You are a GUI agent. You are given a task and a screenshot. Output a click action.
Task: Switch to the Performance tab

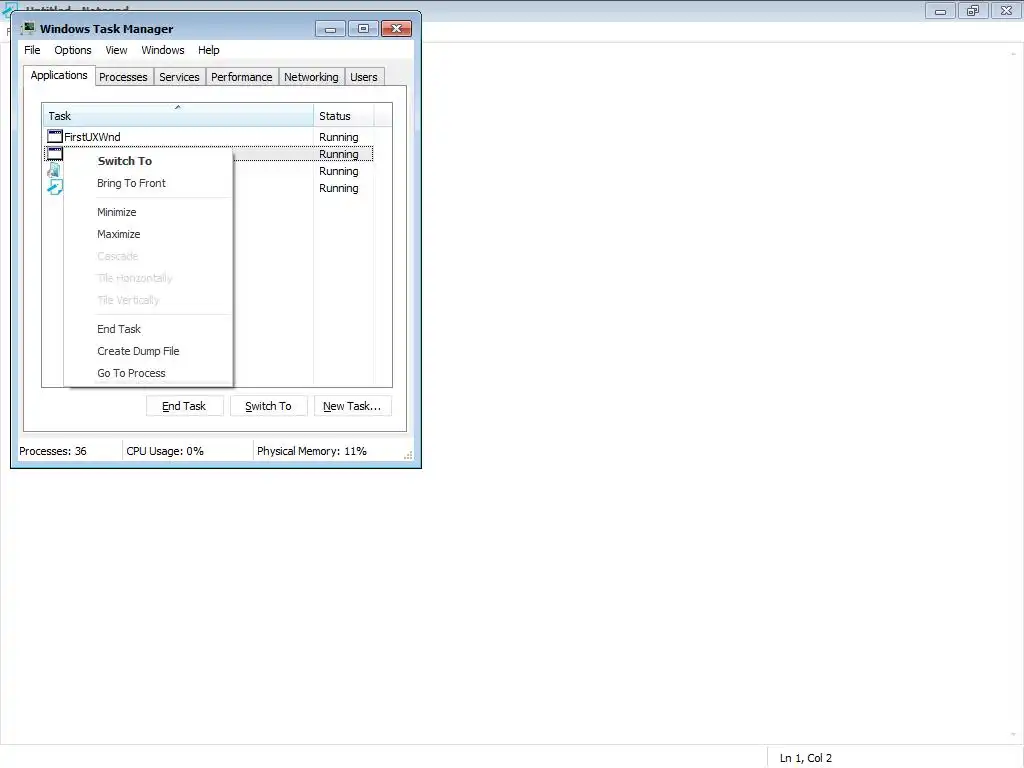click(242, 77)
